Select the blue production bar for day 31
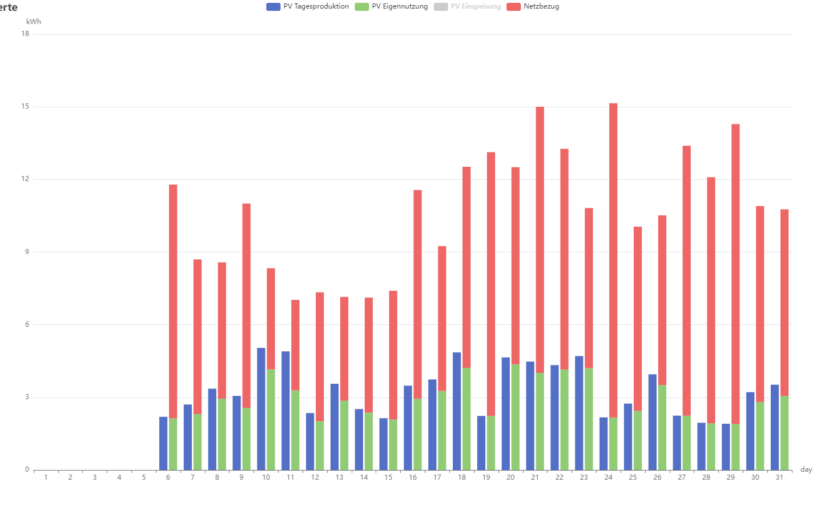Screen dimensions: 825x510 [774, 427]
